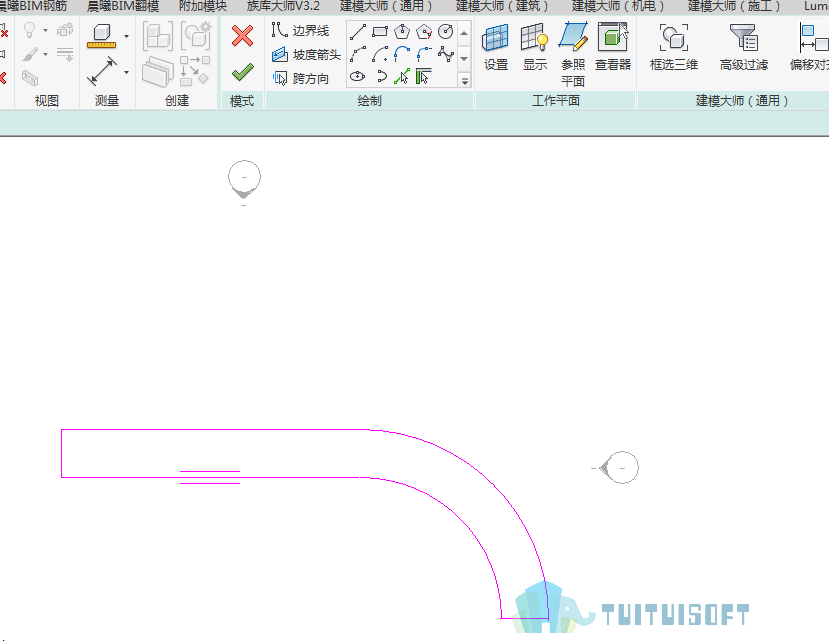The height and width of the screenshot is (641, 829).
Task: Switch to the 晨曦BIM翻模 ribbon tab
Action: point(123,6)
